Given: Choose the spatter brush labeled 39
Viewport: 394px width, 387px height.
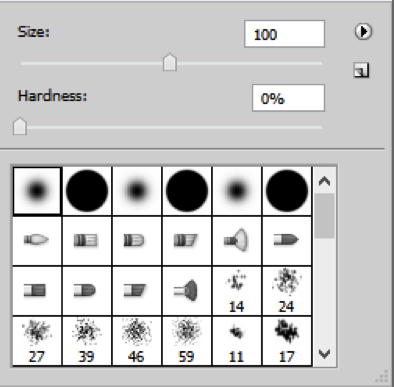Looking at the screenshot, I should click(x=87, y=341).
